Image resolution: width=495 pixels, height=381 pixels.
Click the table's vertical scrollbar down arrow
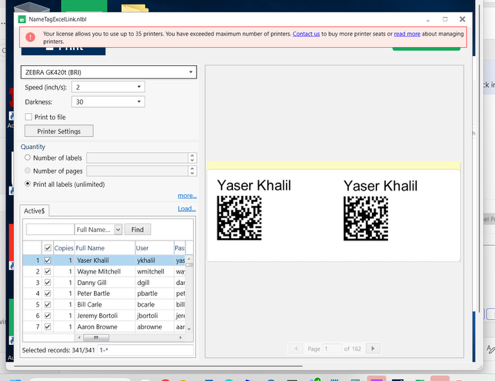point(189,329)
